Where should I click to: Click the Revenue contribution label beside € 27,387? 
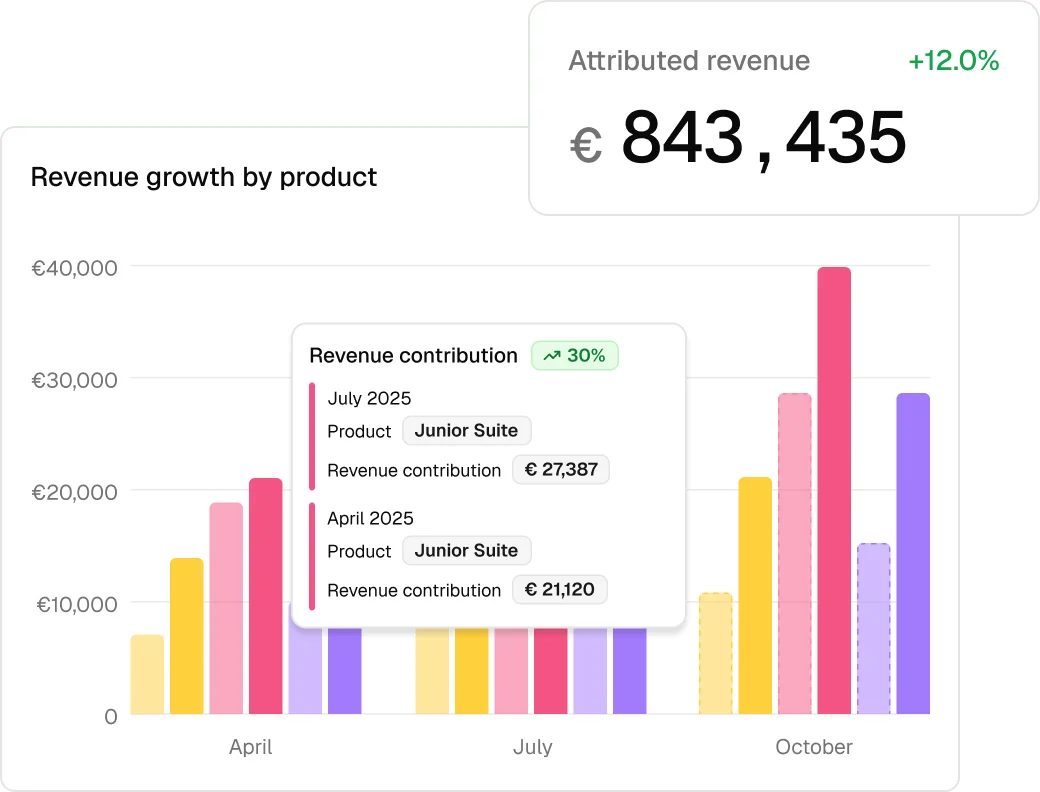(414, 470)
